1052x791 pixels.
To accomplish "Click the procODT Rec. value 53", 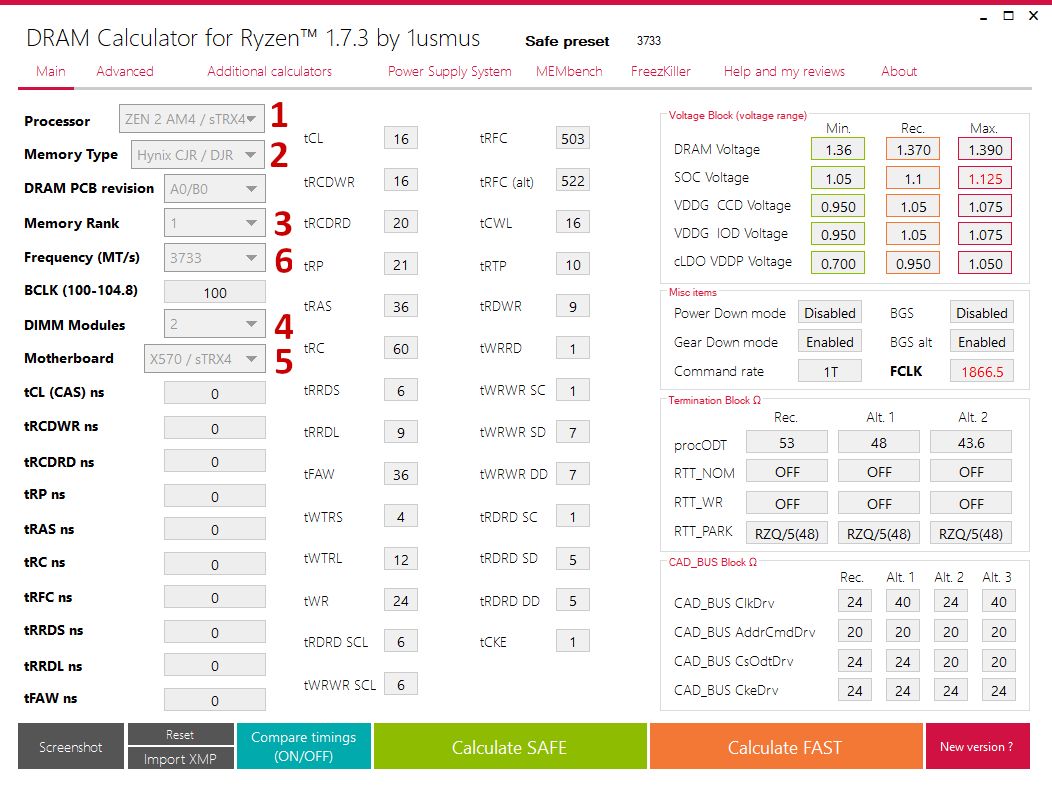I will tap(786, 443).
